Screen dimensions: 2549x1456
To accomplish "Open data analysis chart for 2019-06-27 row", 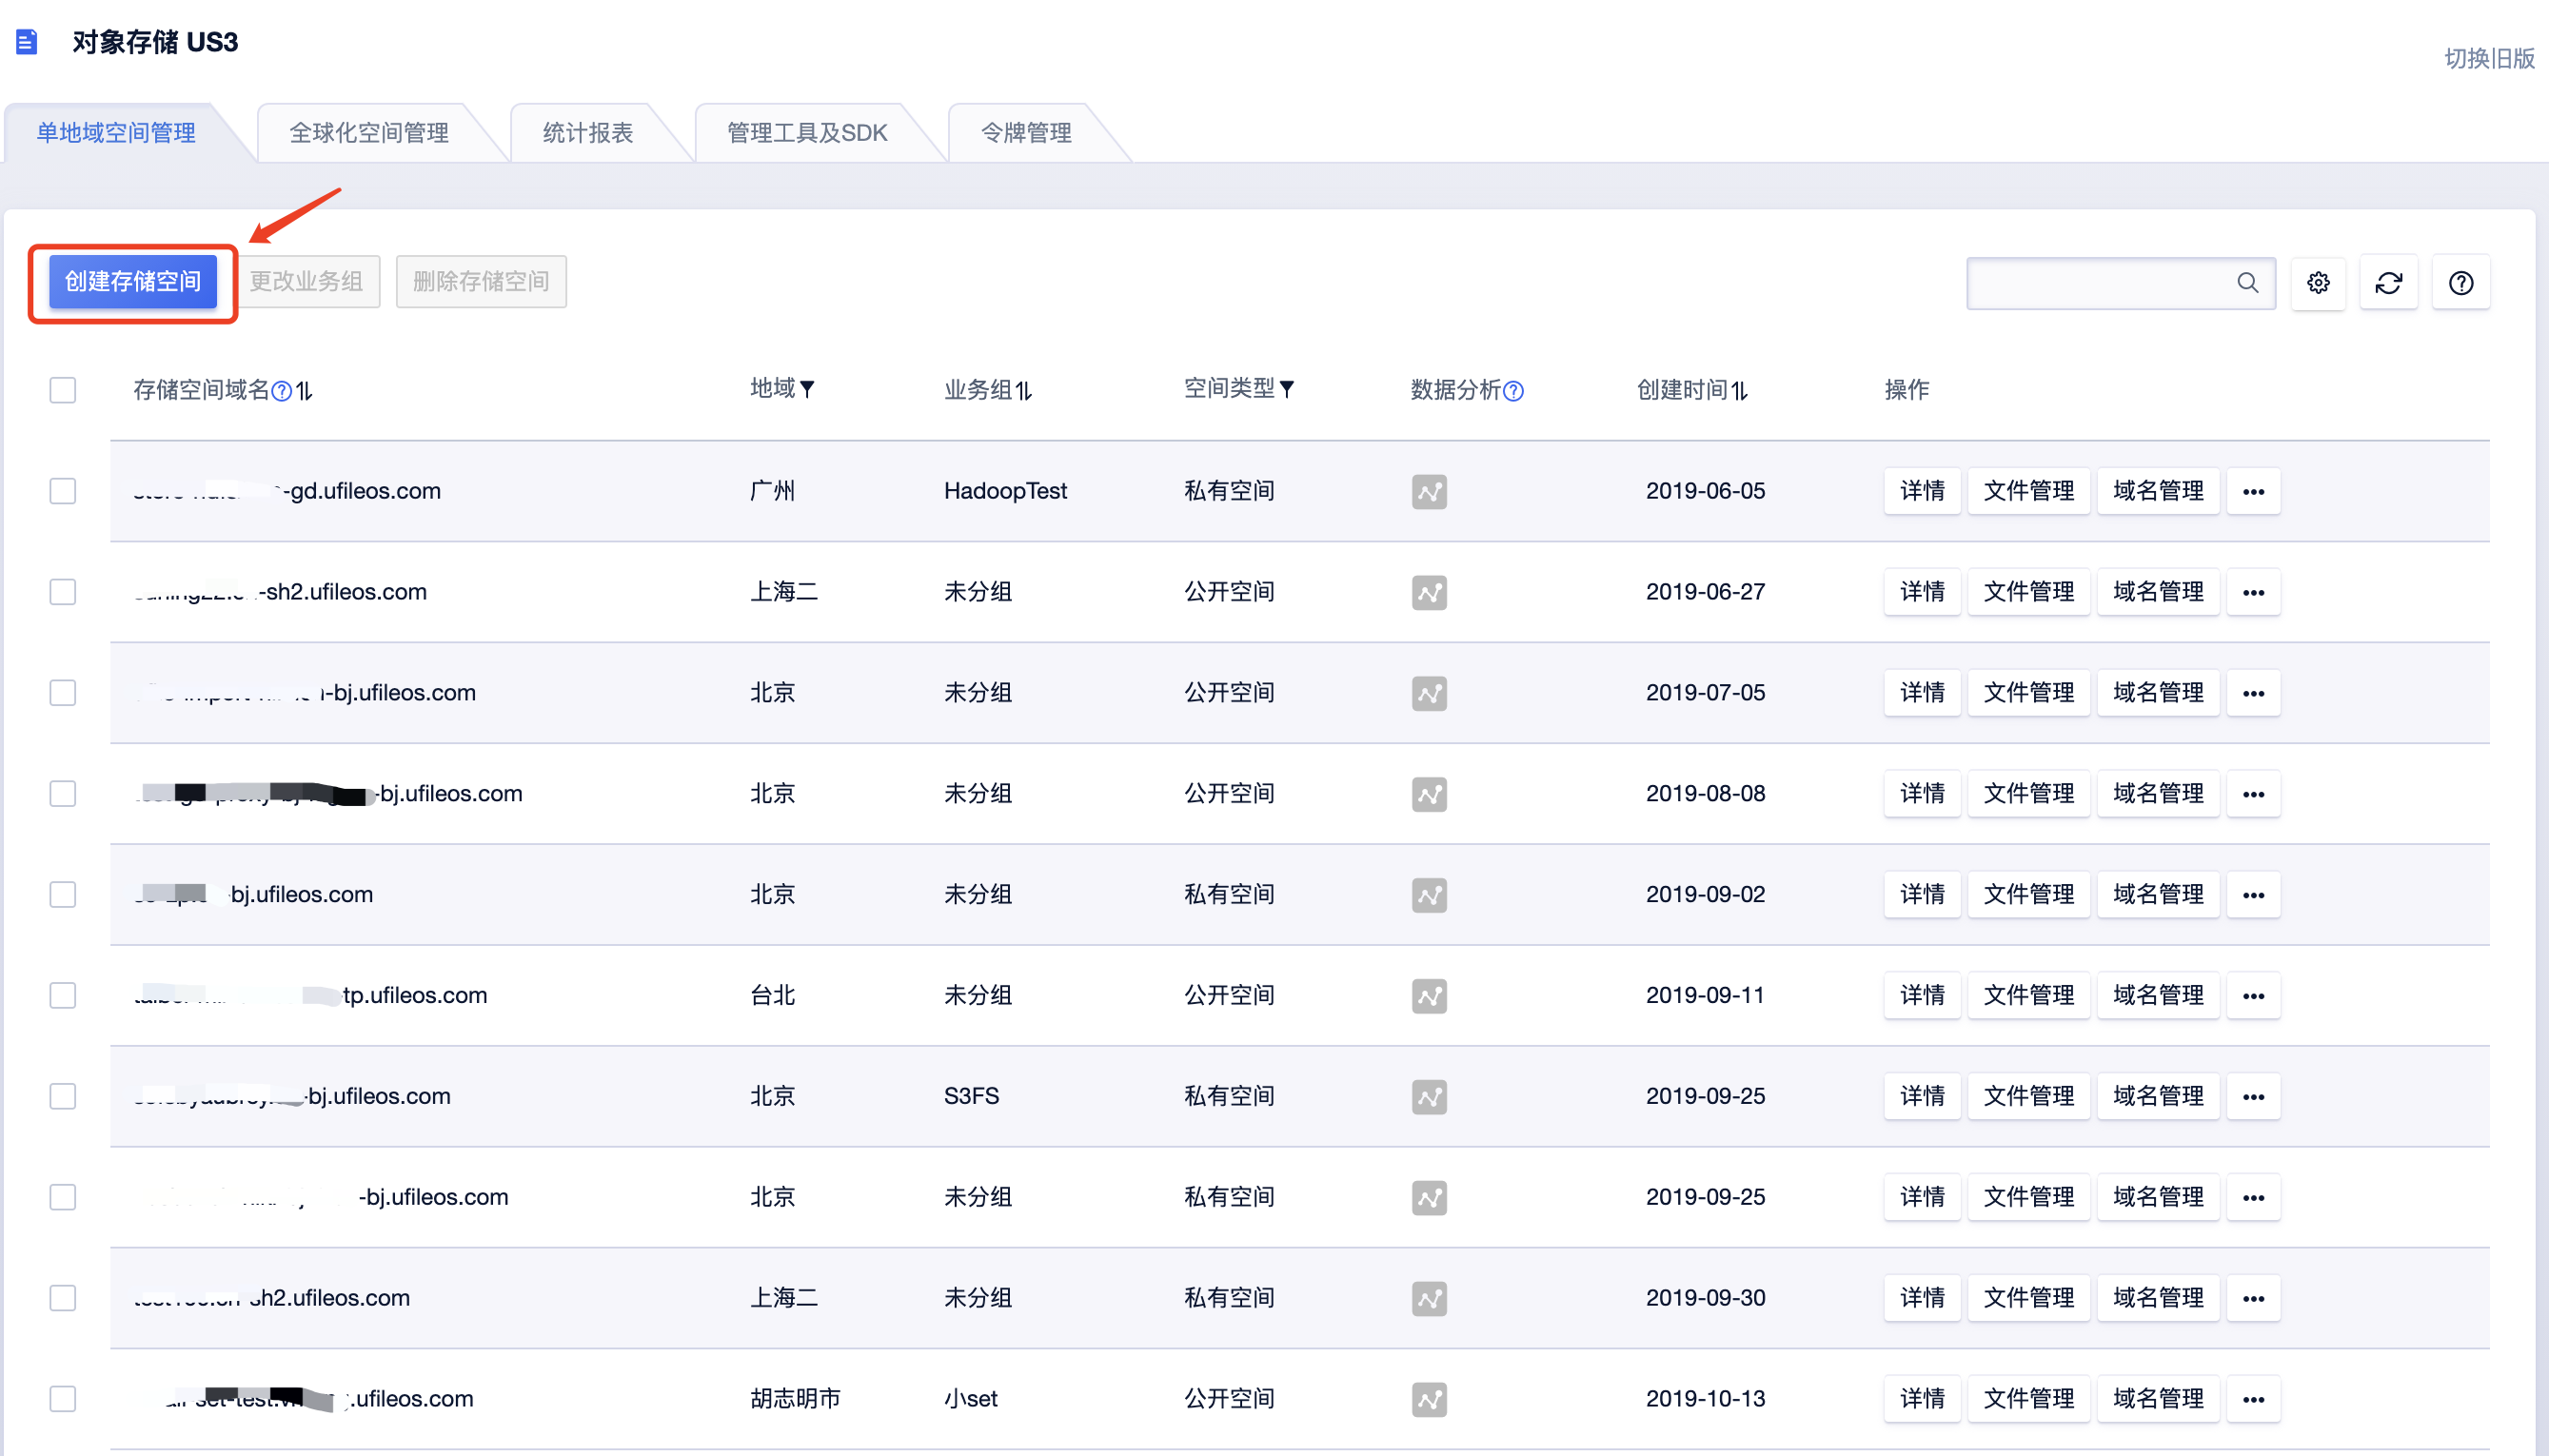I will [x=1429, y=593].
